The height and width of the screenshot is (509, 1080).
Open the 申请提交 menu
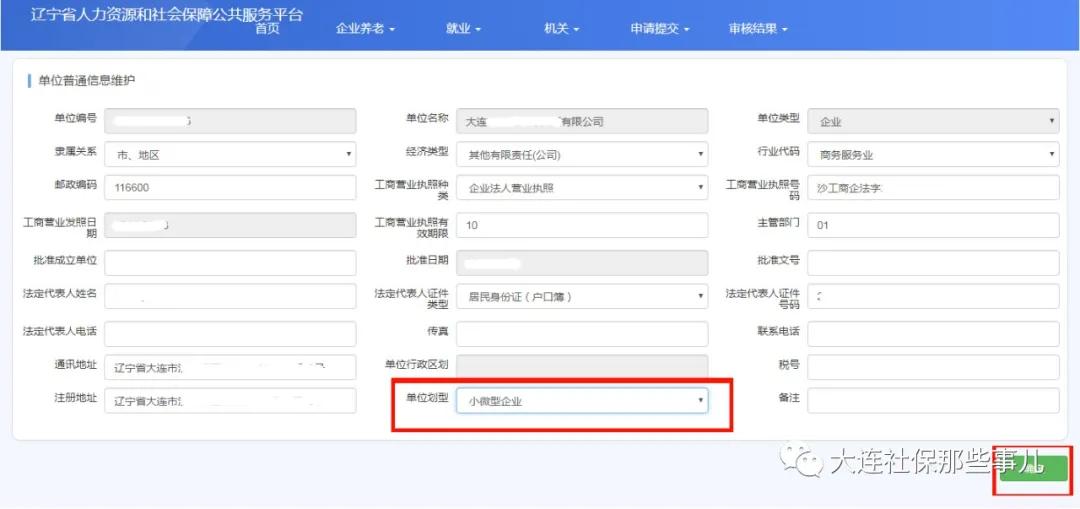pyautogui.click(x=660, y=30)
